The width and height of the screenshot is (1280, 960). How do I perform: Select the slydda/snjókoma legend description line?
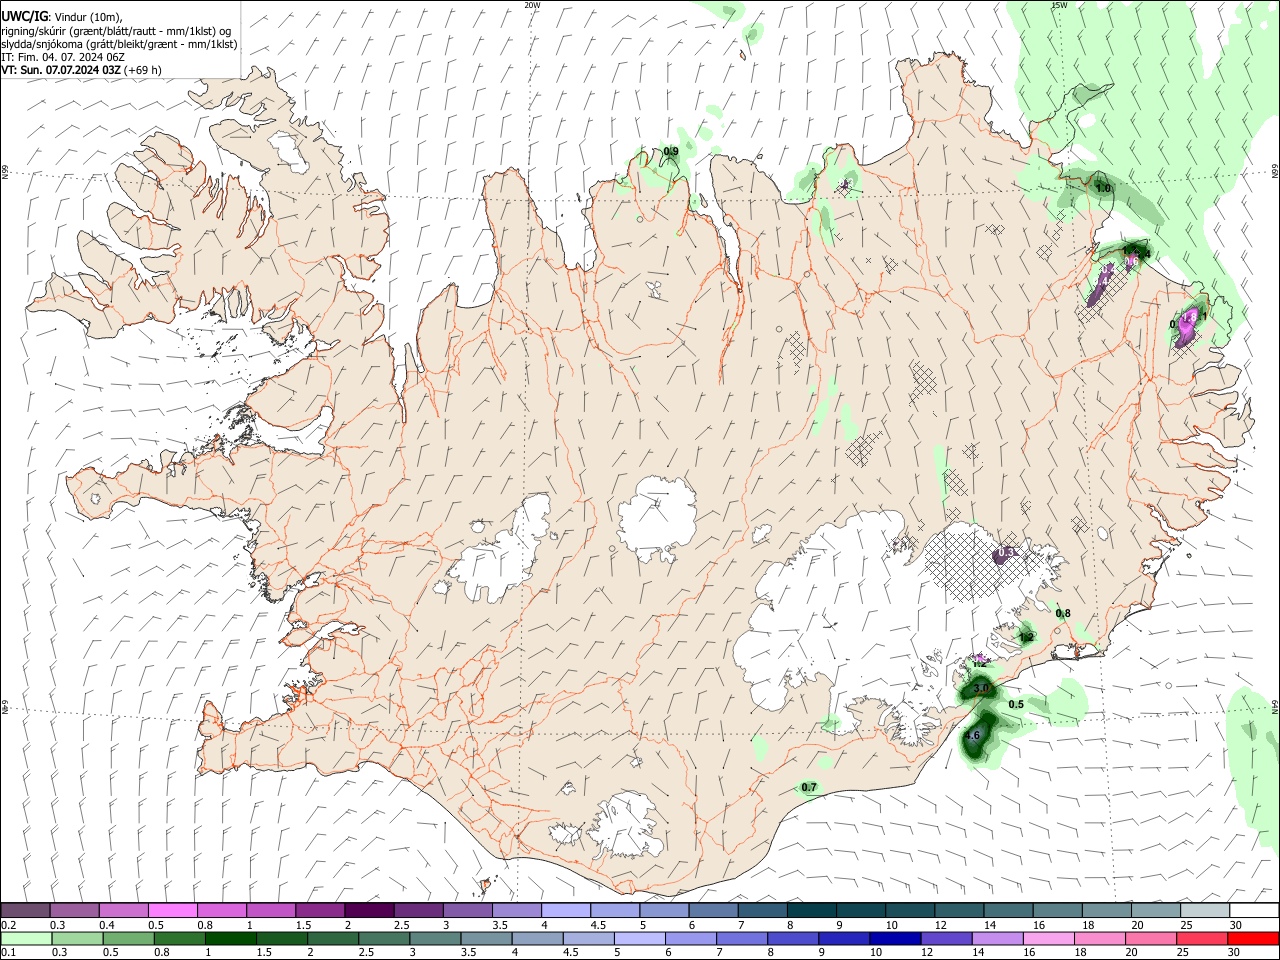click(120, 44)
